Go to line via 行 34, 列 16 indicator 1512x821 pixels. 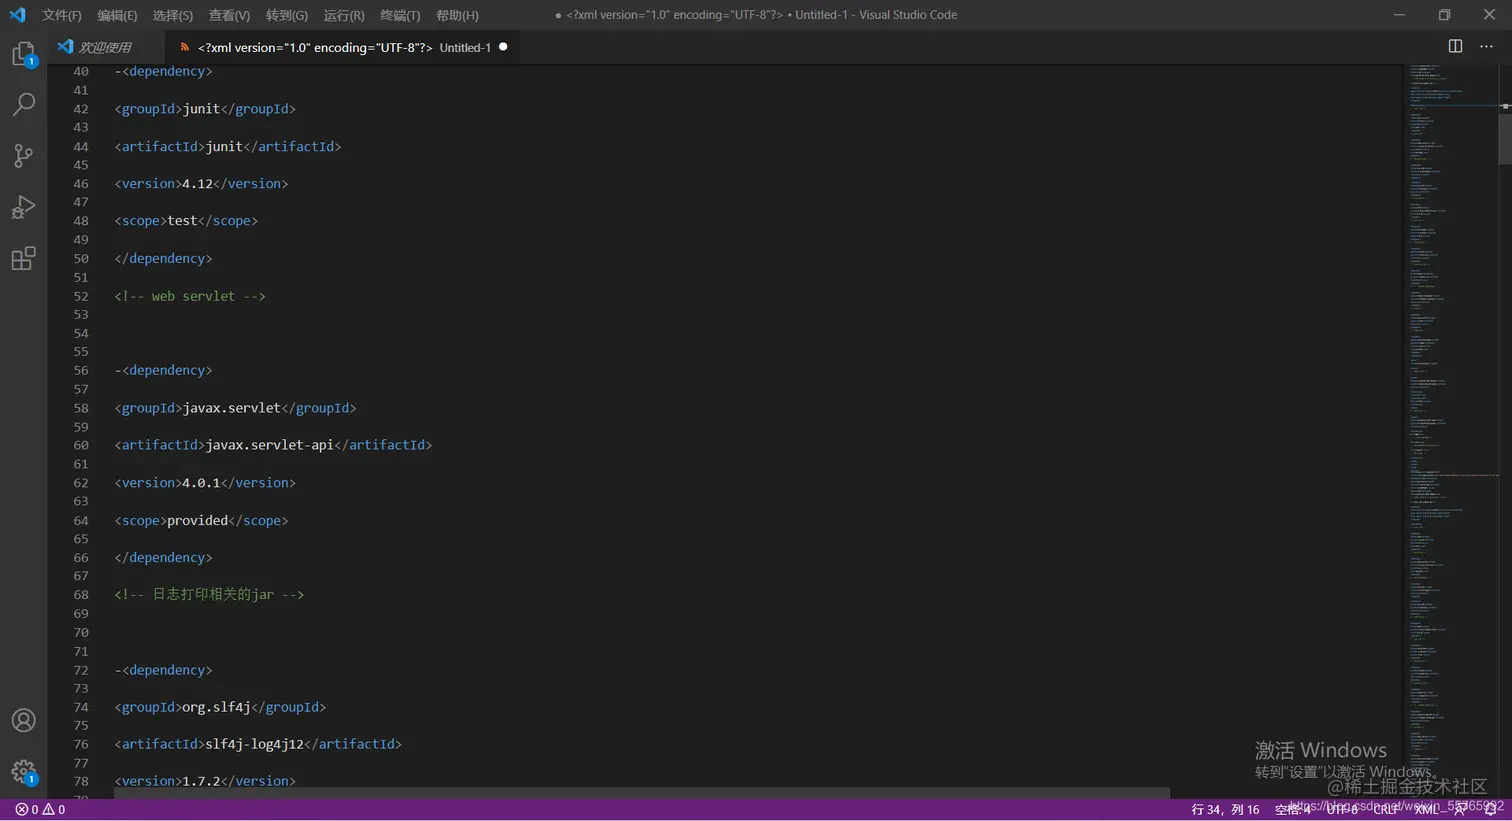[x=1225, y=810]
